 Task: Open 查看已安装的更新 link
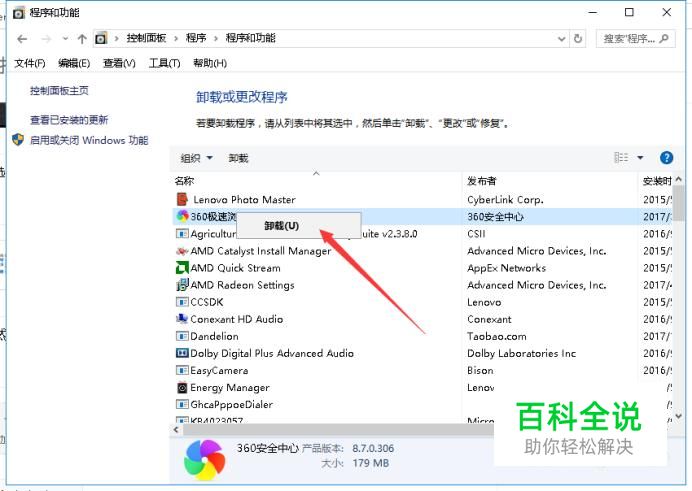click(69, 120)
